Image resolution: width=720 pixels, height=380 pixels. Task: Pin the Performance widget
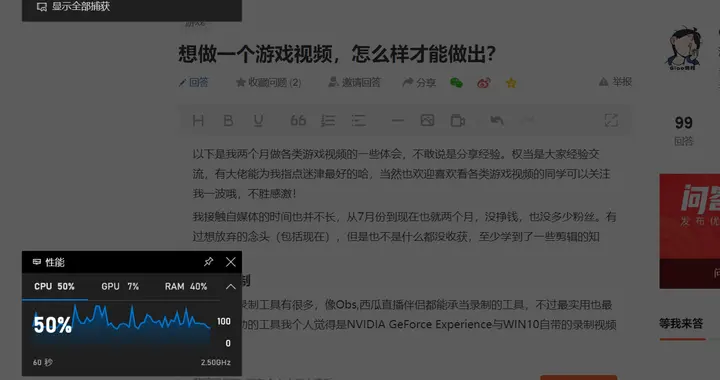(x=208, y=262)
